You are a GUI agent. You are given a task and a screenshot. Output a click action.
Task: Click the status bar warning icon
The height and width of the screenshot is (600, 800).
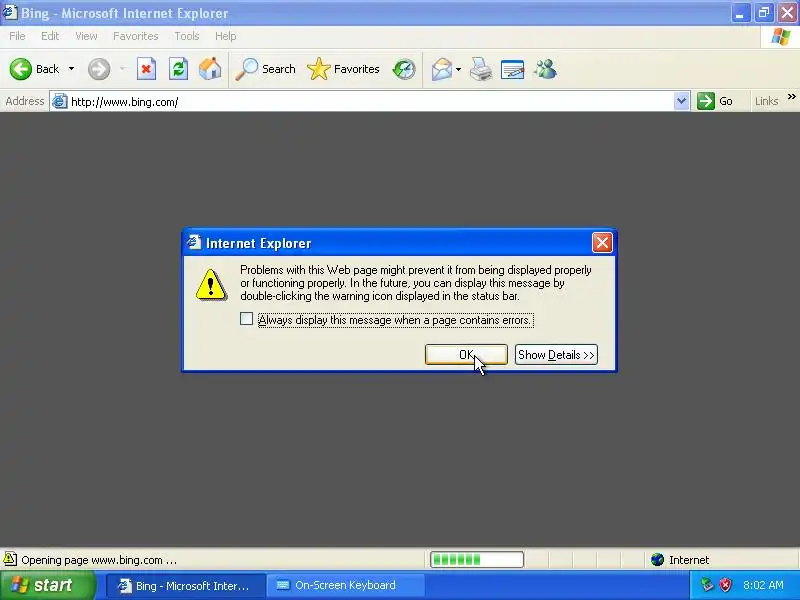tap(10, 559)
